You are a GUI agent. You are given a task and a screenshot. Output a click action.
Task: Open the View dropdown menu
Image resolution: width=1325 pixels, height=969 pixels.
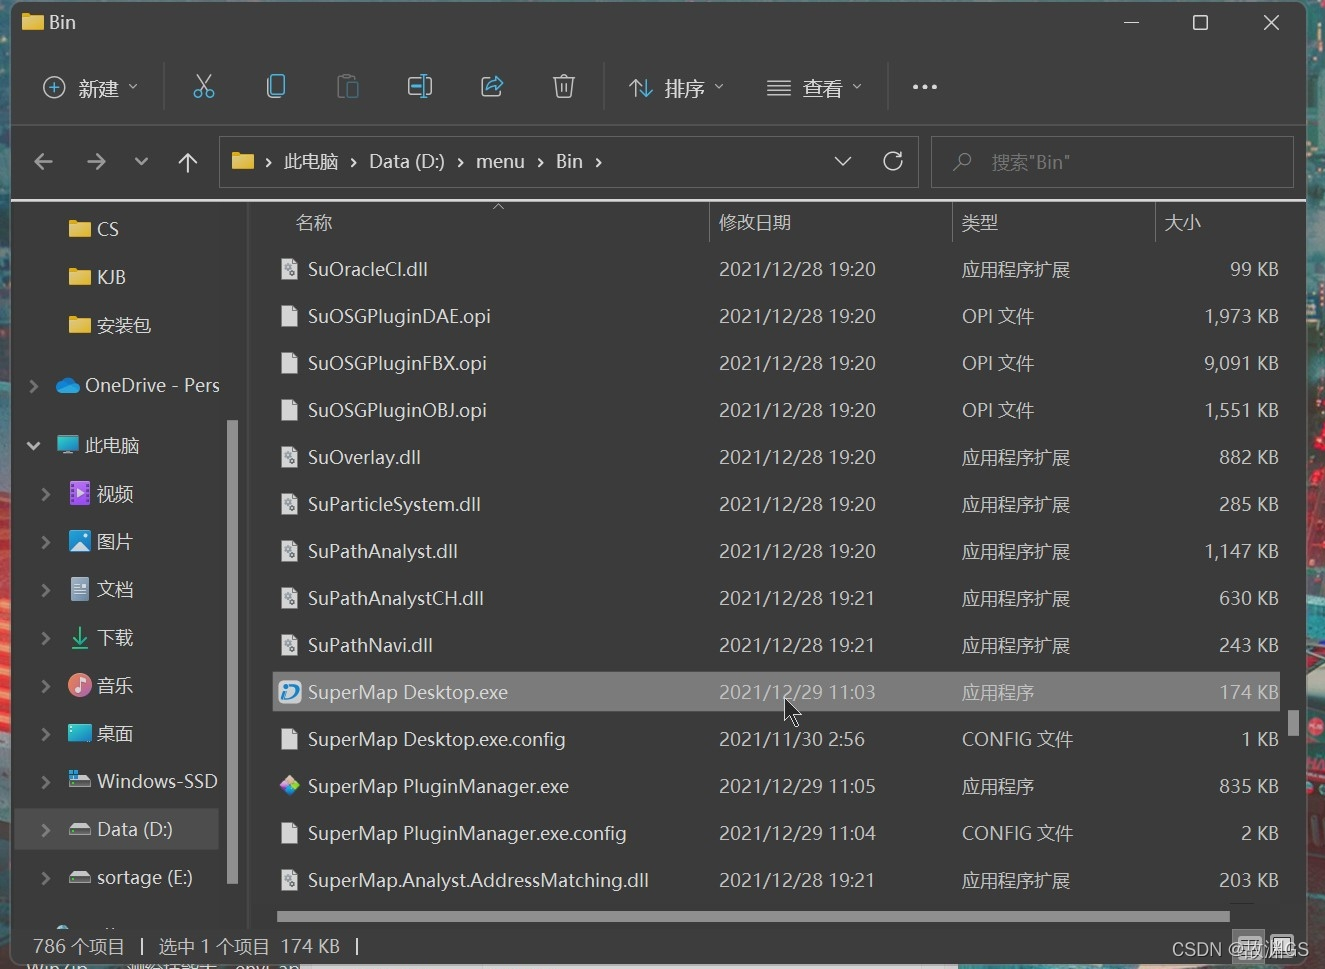pos(814,88)
